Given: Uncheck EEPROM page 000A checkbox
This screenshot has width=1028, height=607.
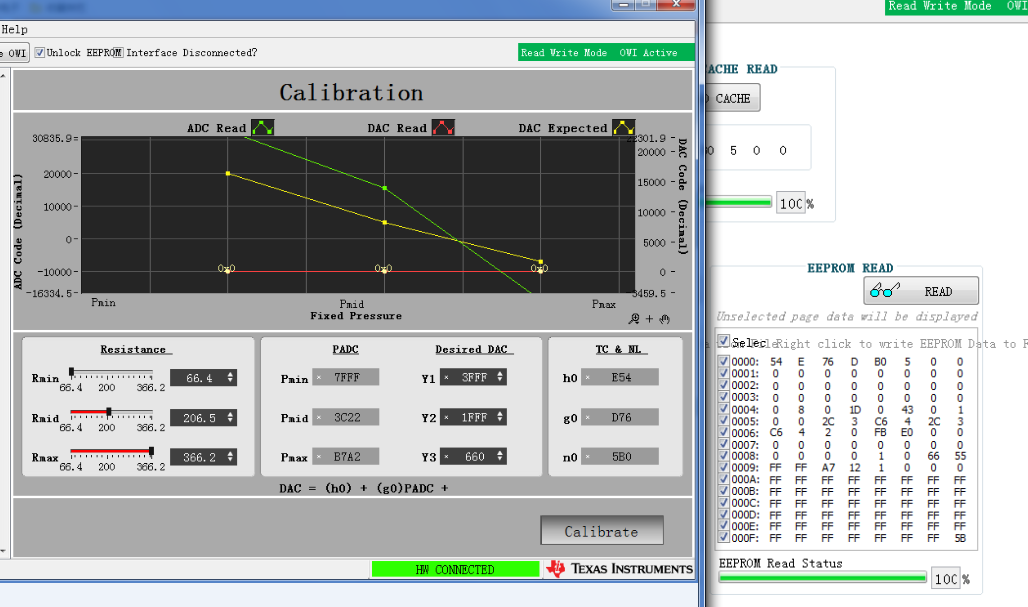Looking at the screenshot, I should click(x=723, y=479).
